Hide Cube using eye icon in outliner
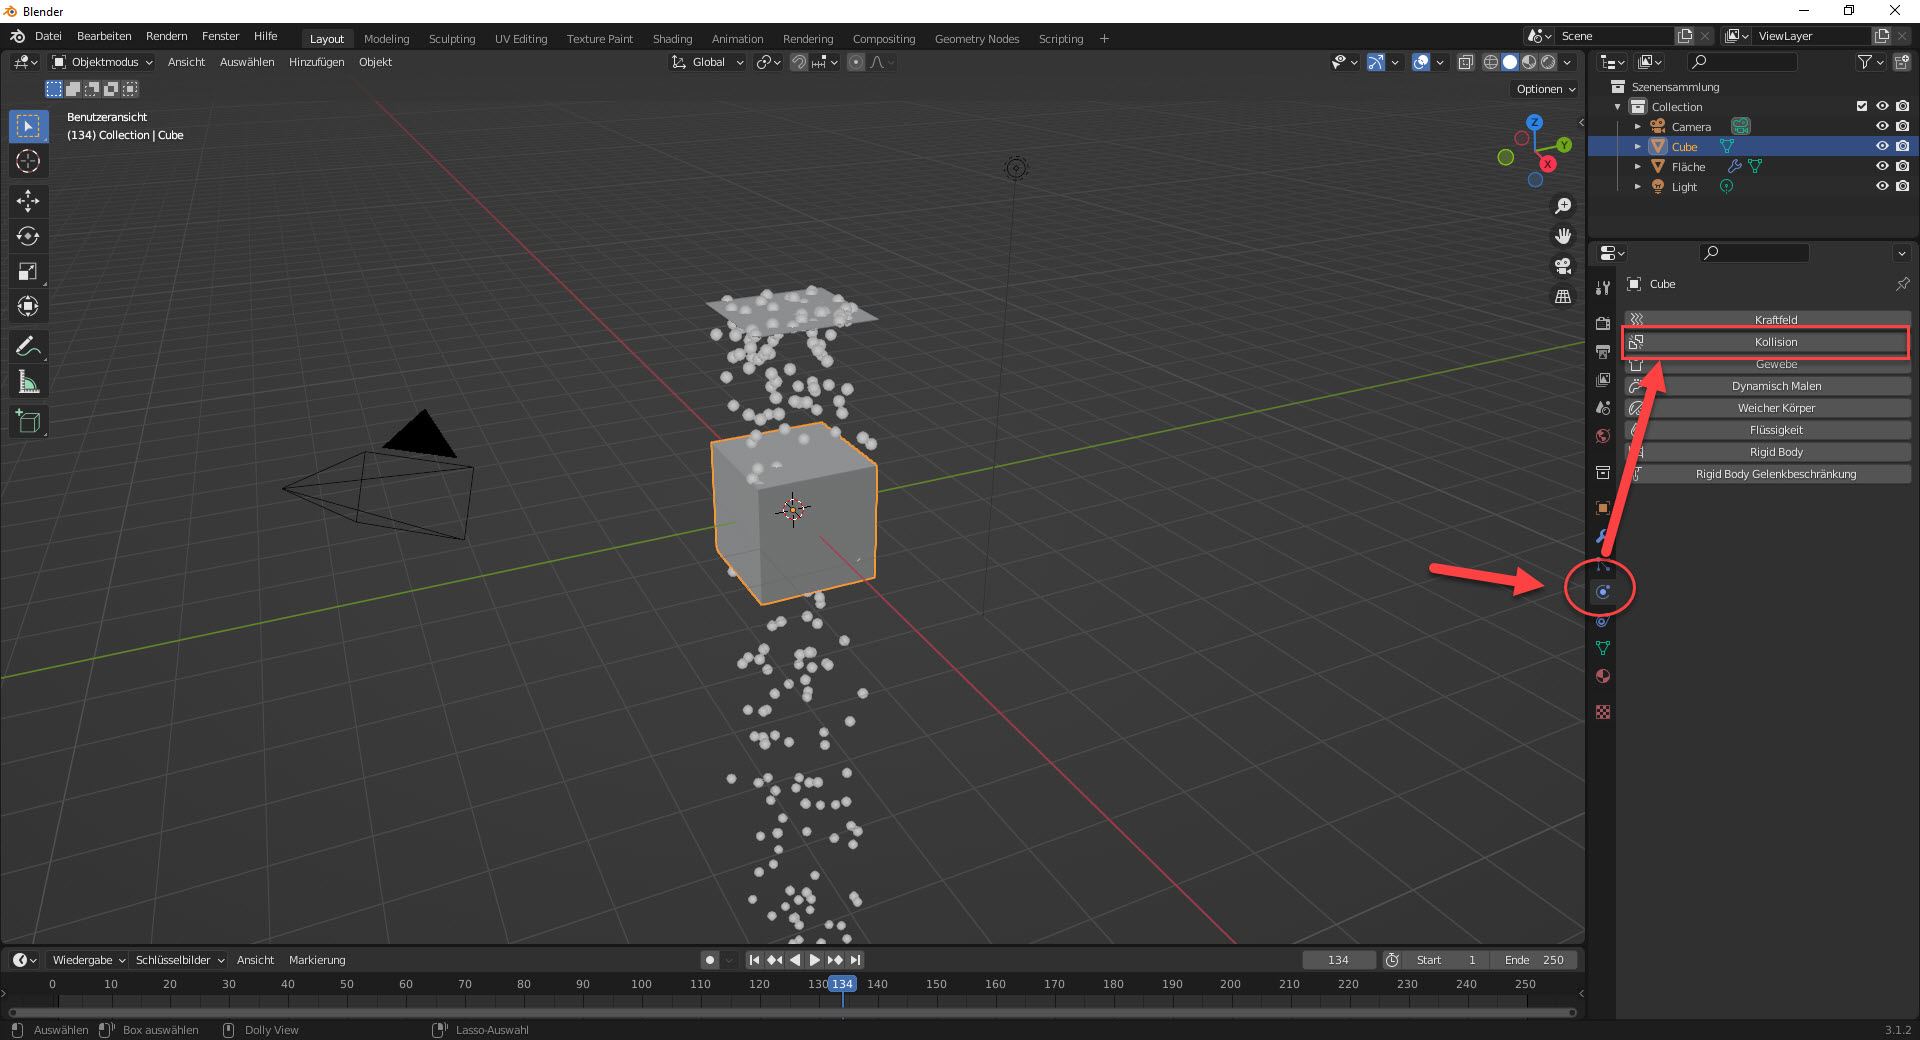Screen dimensions: 1920x1040 pyautogui.click(x=1881, y=146)
